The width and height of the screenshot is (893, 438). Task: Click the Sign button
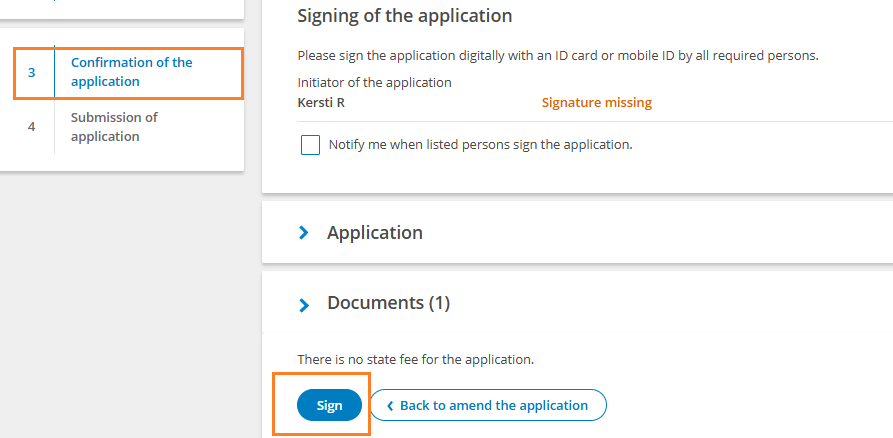(329, 405)
